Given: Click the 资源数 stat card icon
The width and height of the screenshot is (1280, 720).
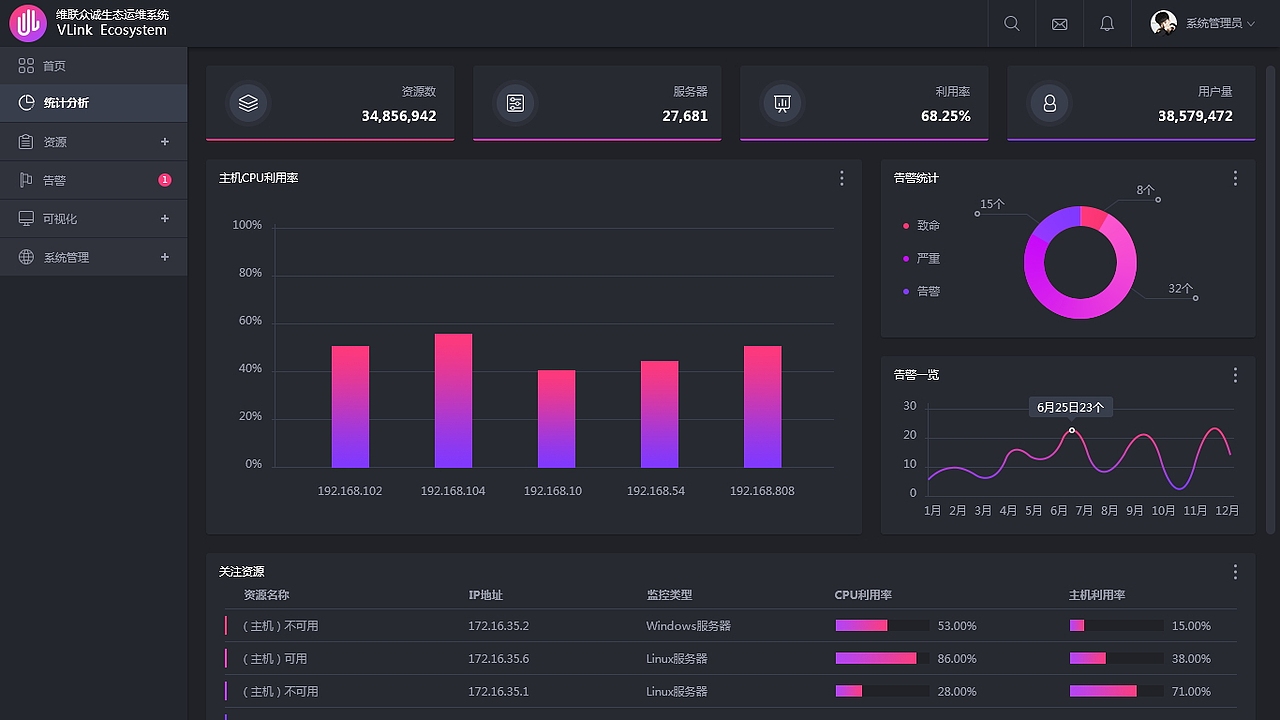Looking at the screenshot, I should [x=248, y=102].
